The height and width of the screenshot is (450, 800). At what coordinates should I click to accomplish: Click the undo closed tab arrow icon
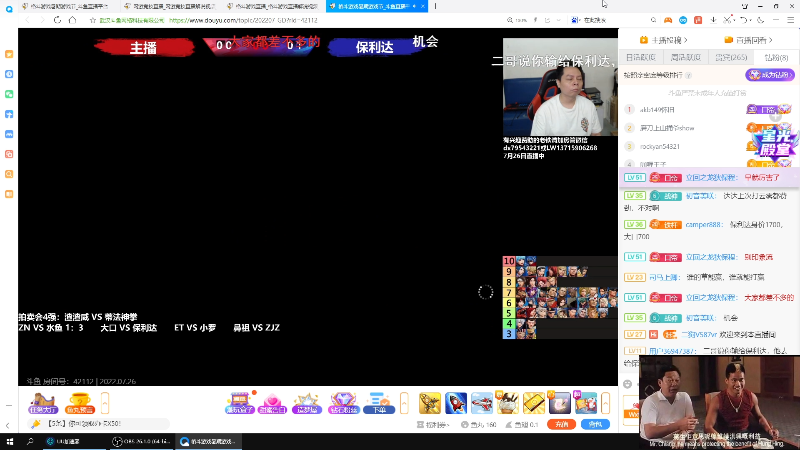(743, 20)
